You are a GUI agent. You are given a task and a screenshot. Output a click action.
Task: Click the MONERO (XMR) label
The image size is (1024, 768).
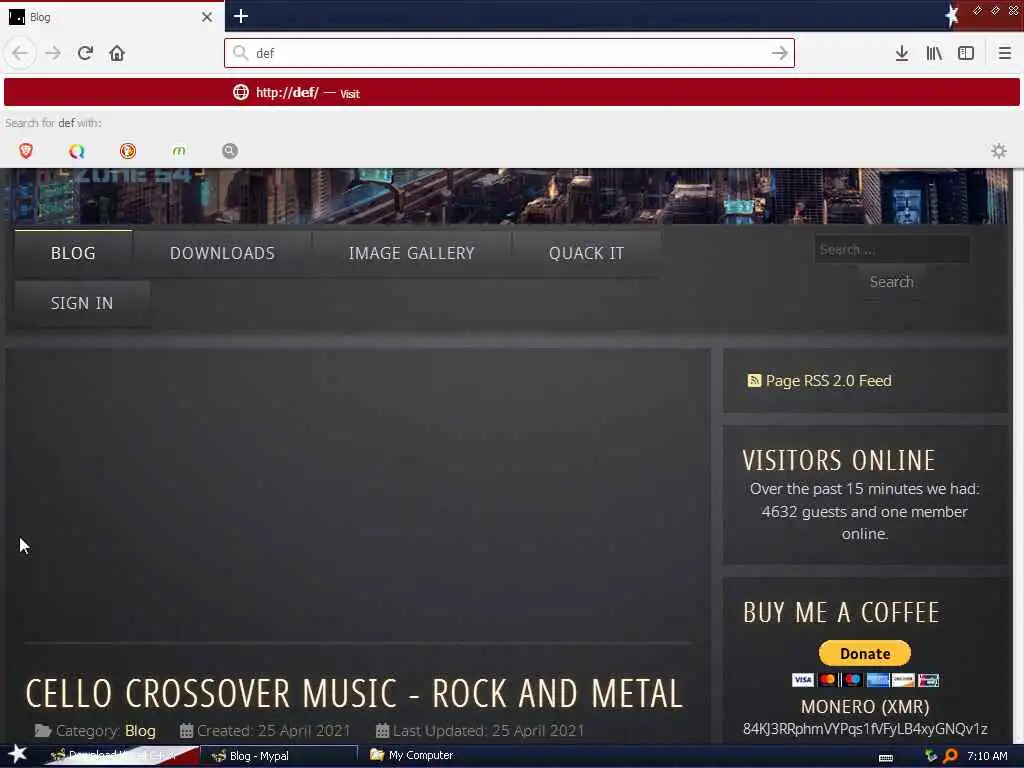coord(865,707)
